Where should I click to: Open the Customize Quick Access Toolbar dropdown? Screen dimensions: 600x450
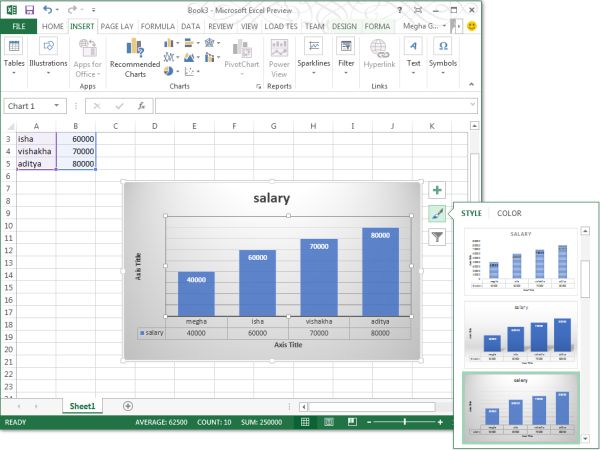point(94,10)
